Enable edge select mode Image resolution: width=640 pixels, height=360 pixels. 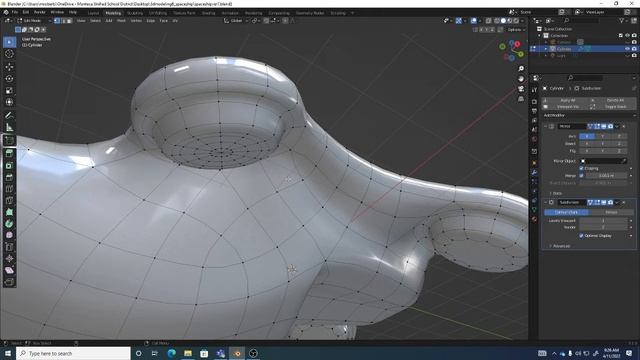pyautogui.click(x=63, y=20)
